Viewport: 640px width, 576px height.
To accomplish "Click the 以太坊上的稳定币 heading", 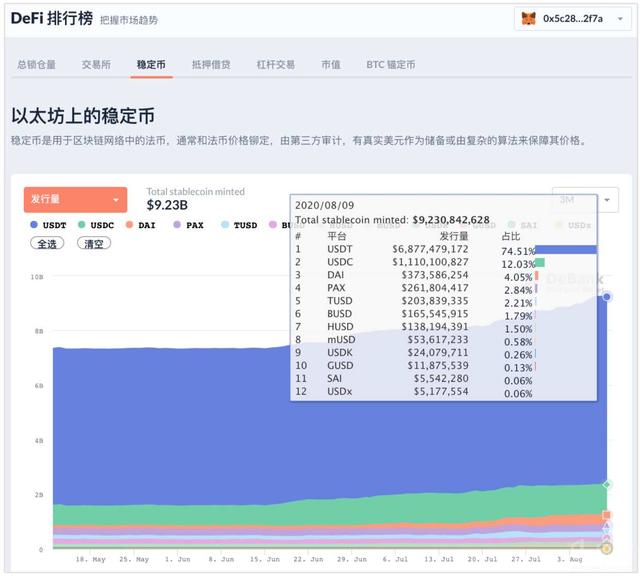I will pyautogui.click(x=83, y=116).
